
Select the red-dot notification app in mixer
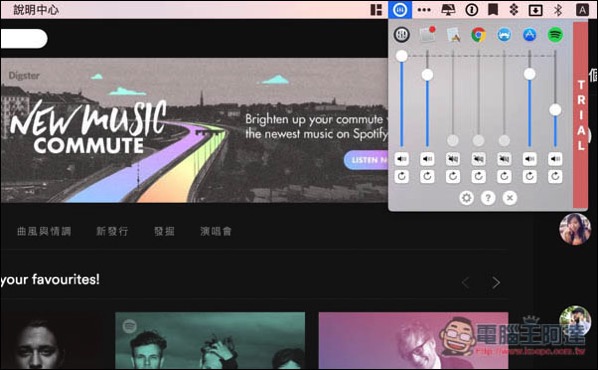click(x=427, y=35)
